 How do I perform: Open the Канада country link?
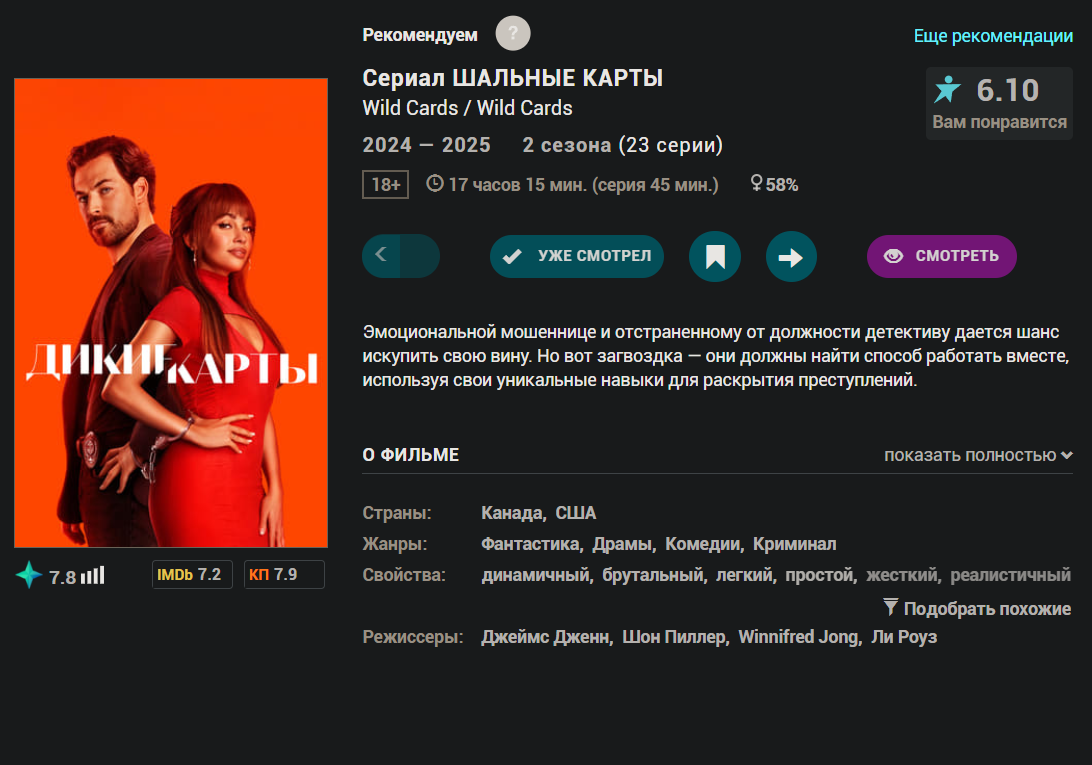pos(514,513)
